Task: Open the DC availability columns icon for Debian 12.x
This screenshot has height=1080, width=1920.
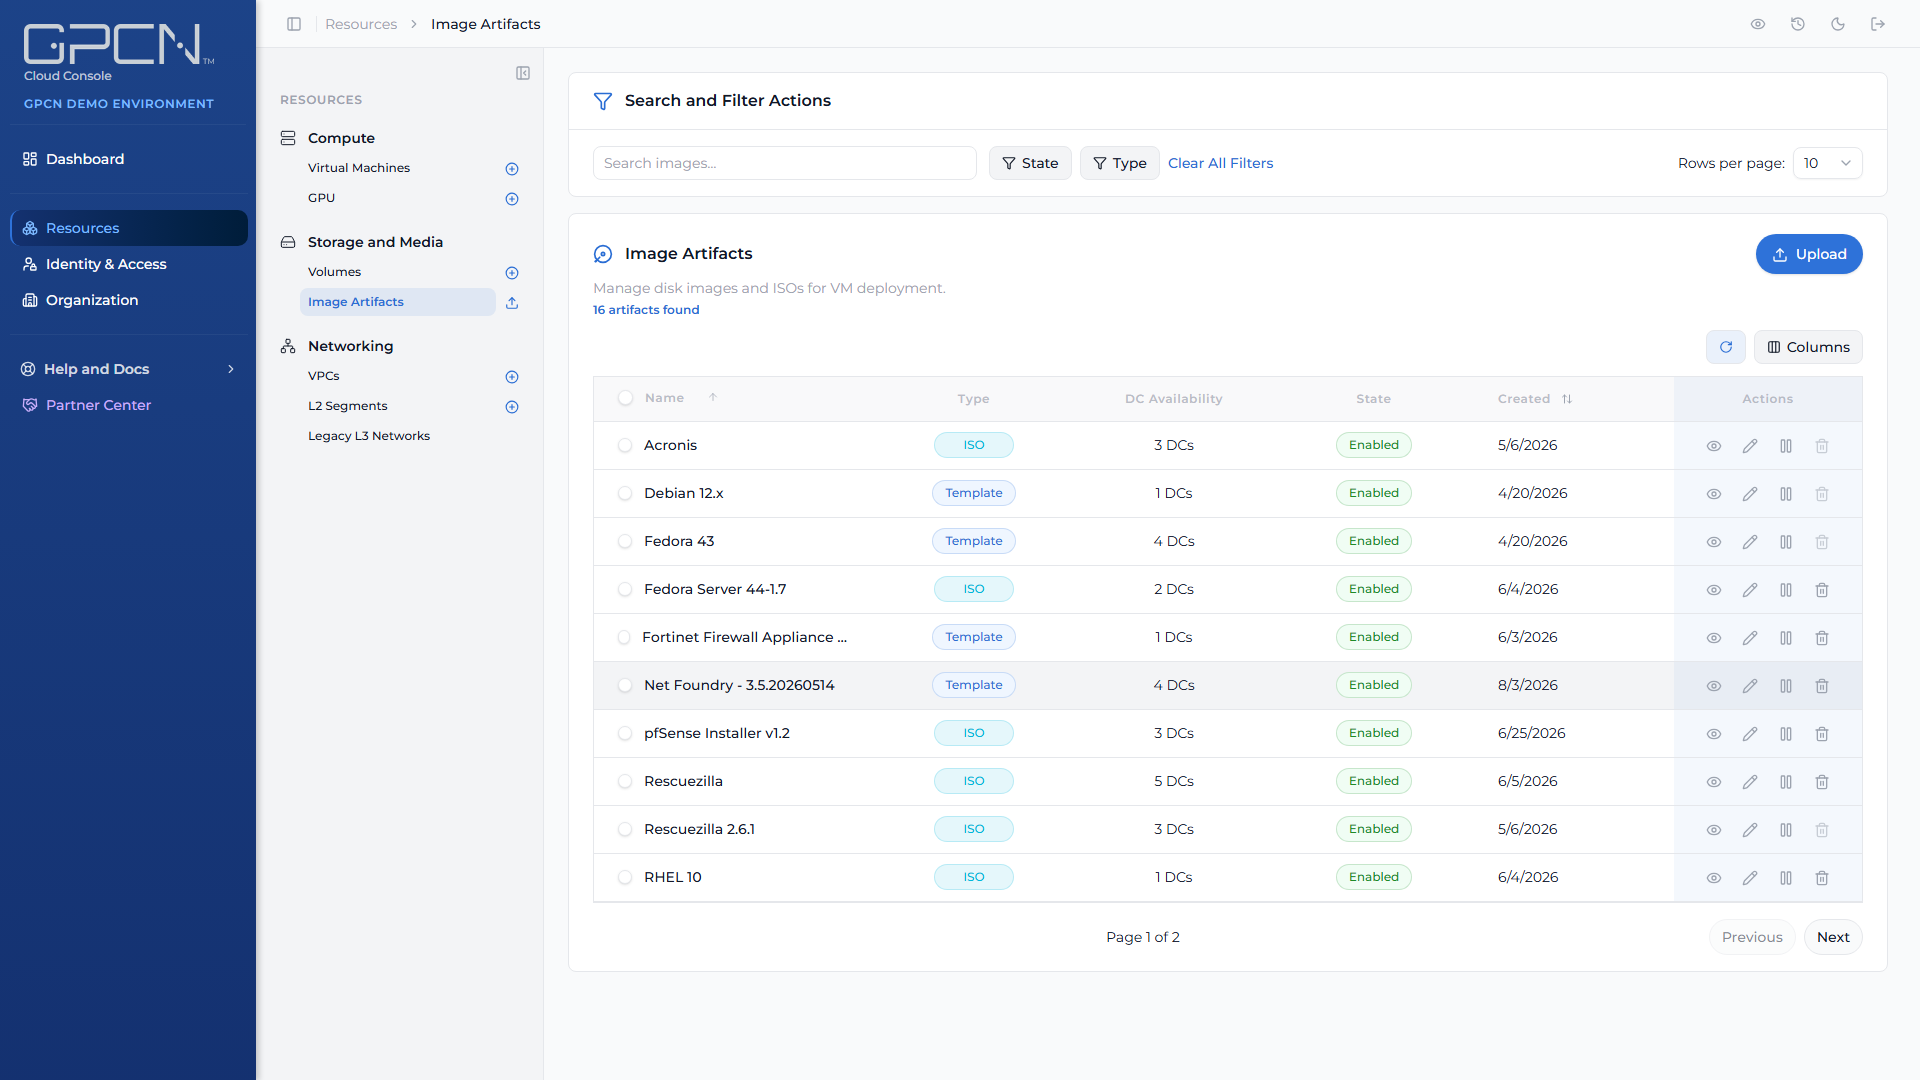Action: click(1785, 494)
